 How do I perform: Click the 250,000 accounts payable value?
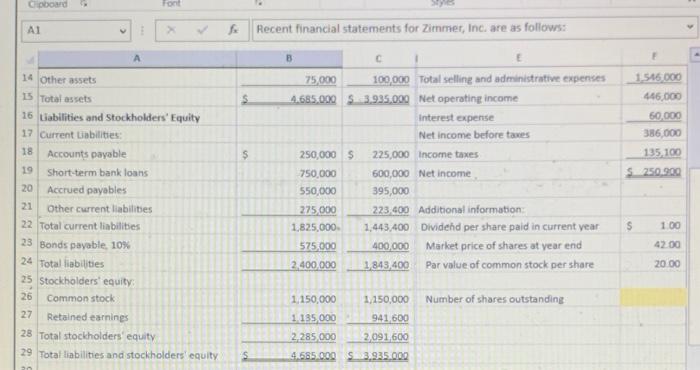[318, 155]
